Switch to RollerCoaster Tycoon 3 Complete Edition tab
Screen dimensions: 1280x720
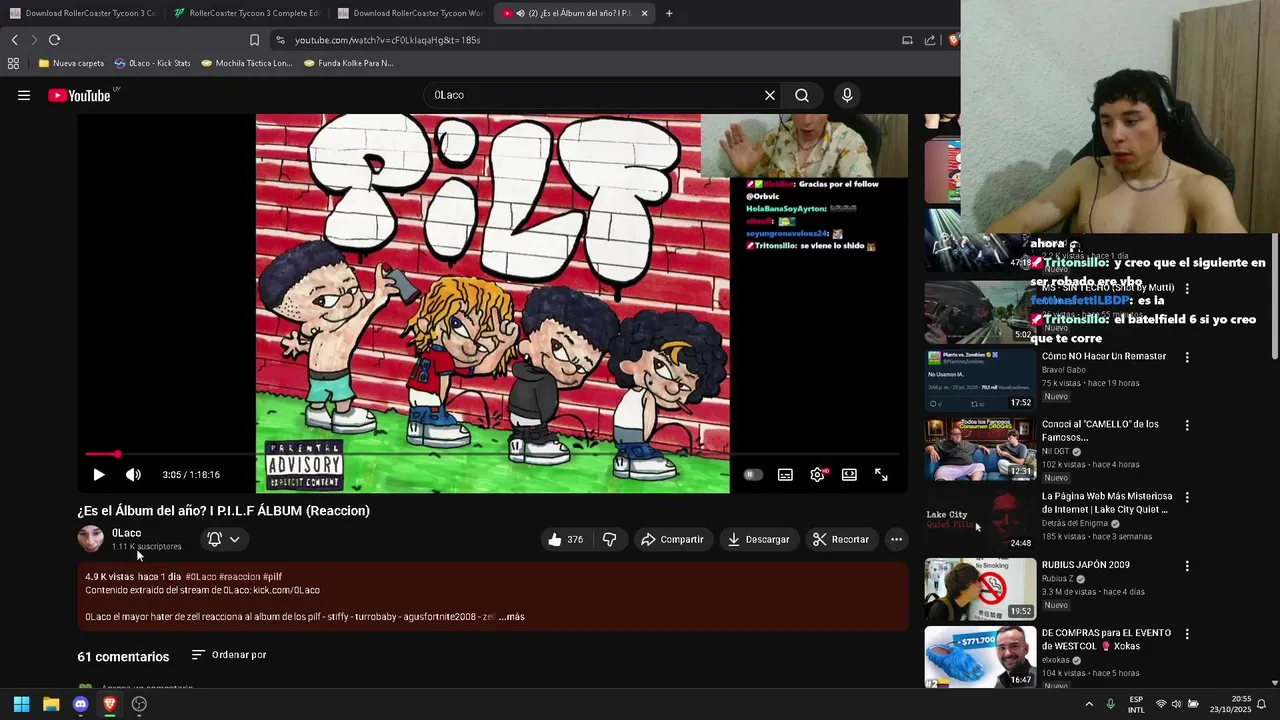coord(245,13)
